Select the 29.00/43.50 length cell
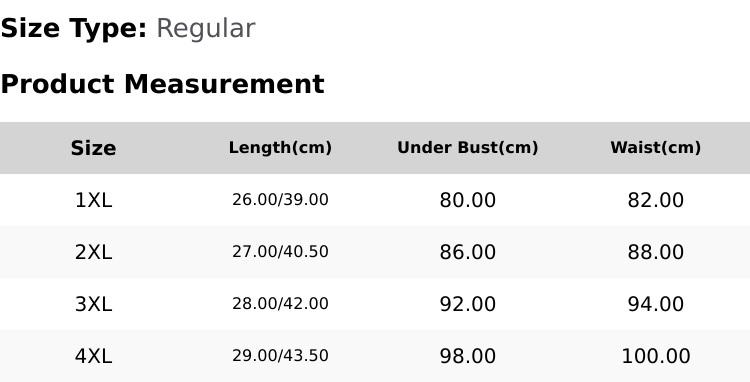This screenshot has width=750, height=382. coord(280,356)
